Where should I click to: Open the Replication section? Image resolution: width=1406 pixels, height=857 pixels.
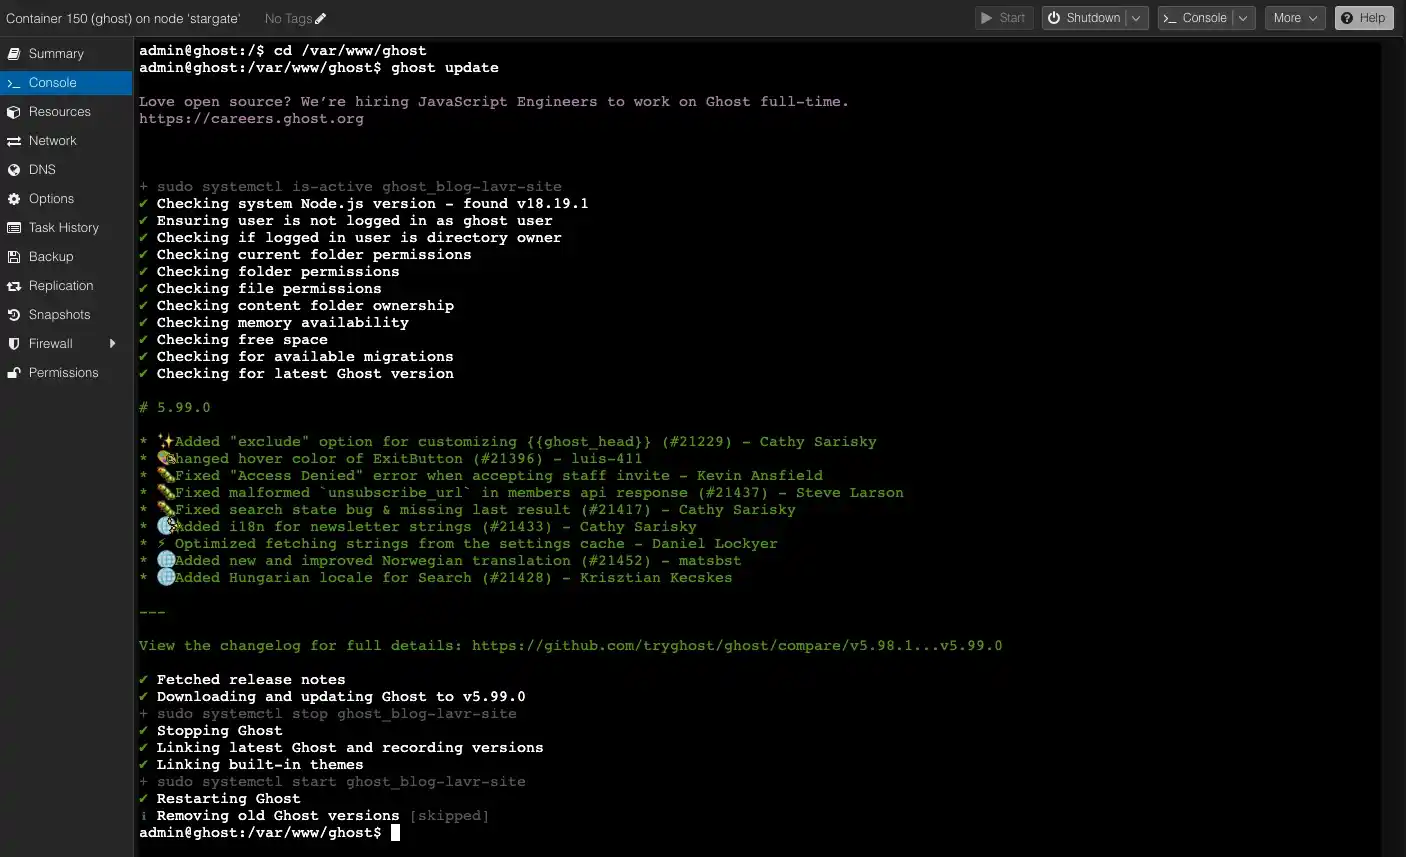[x=60, y=286]
